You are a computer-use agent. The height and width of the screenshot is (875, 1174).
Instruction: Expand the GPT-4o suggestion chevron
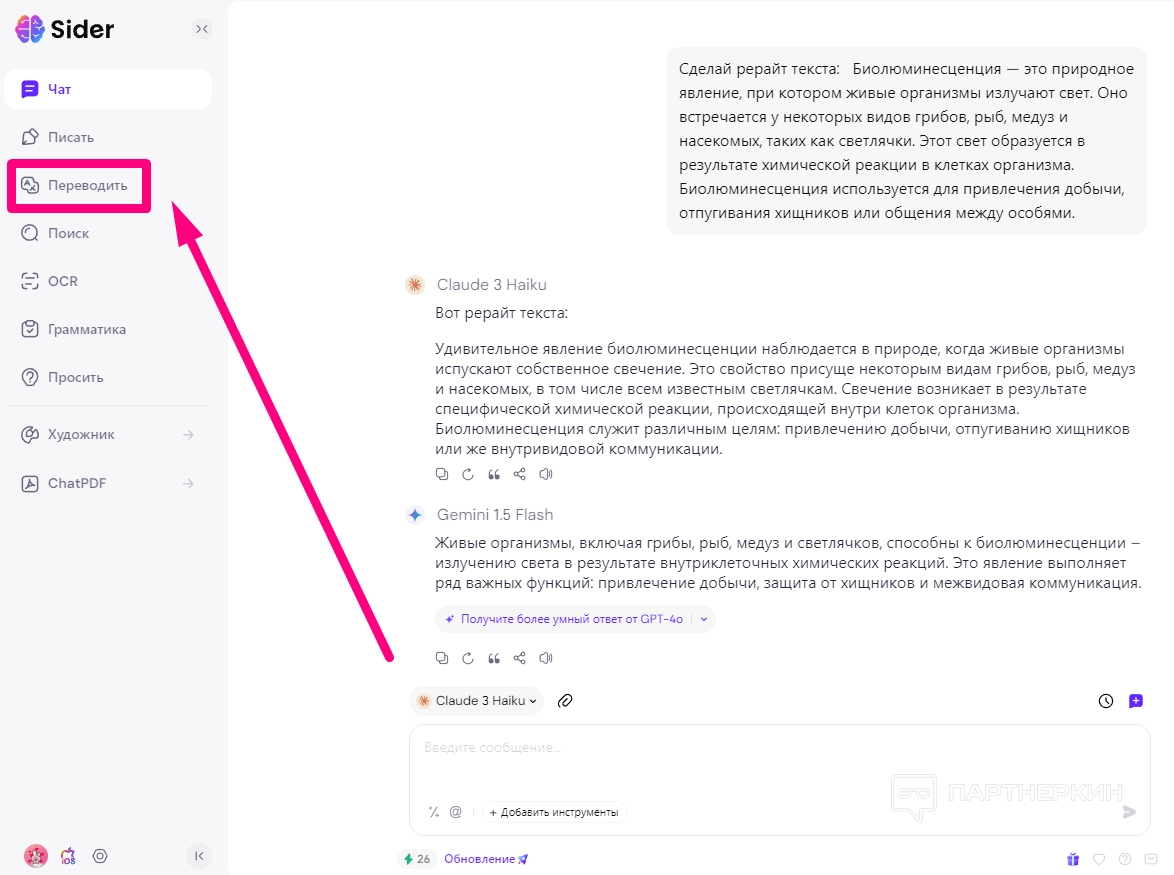pos(704,619)
